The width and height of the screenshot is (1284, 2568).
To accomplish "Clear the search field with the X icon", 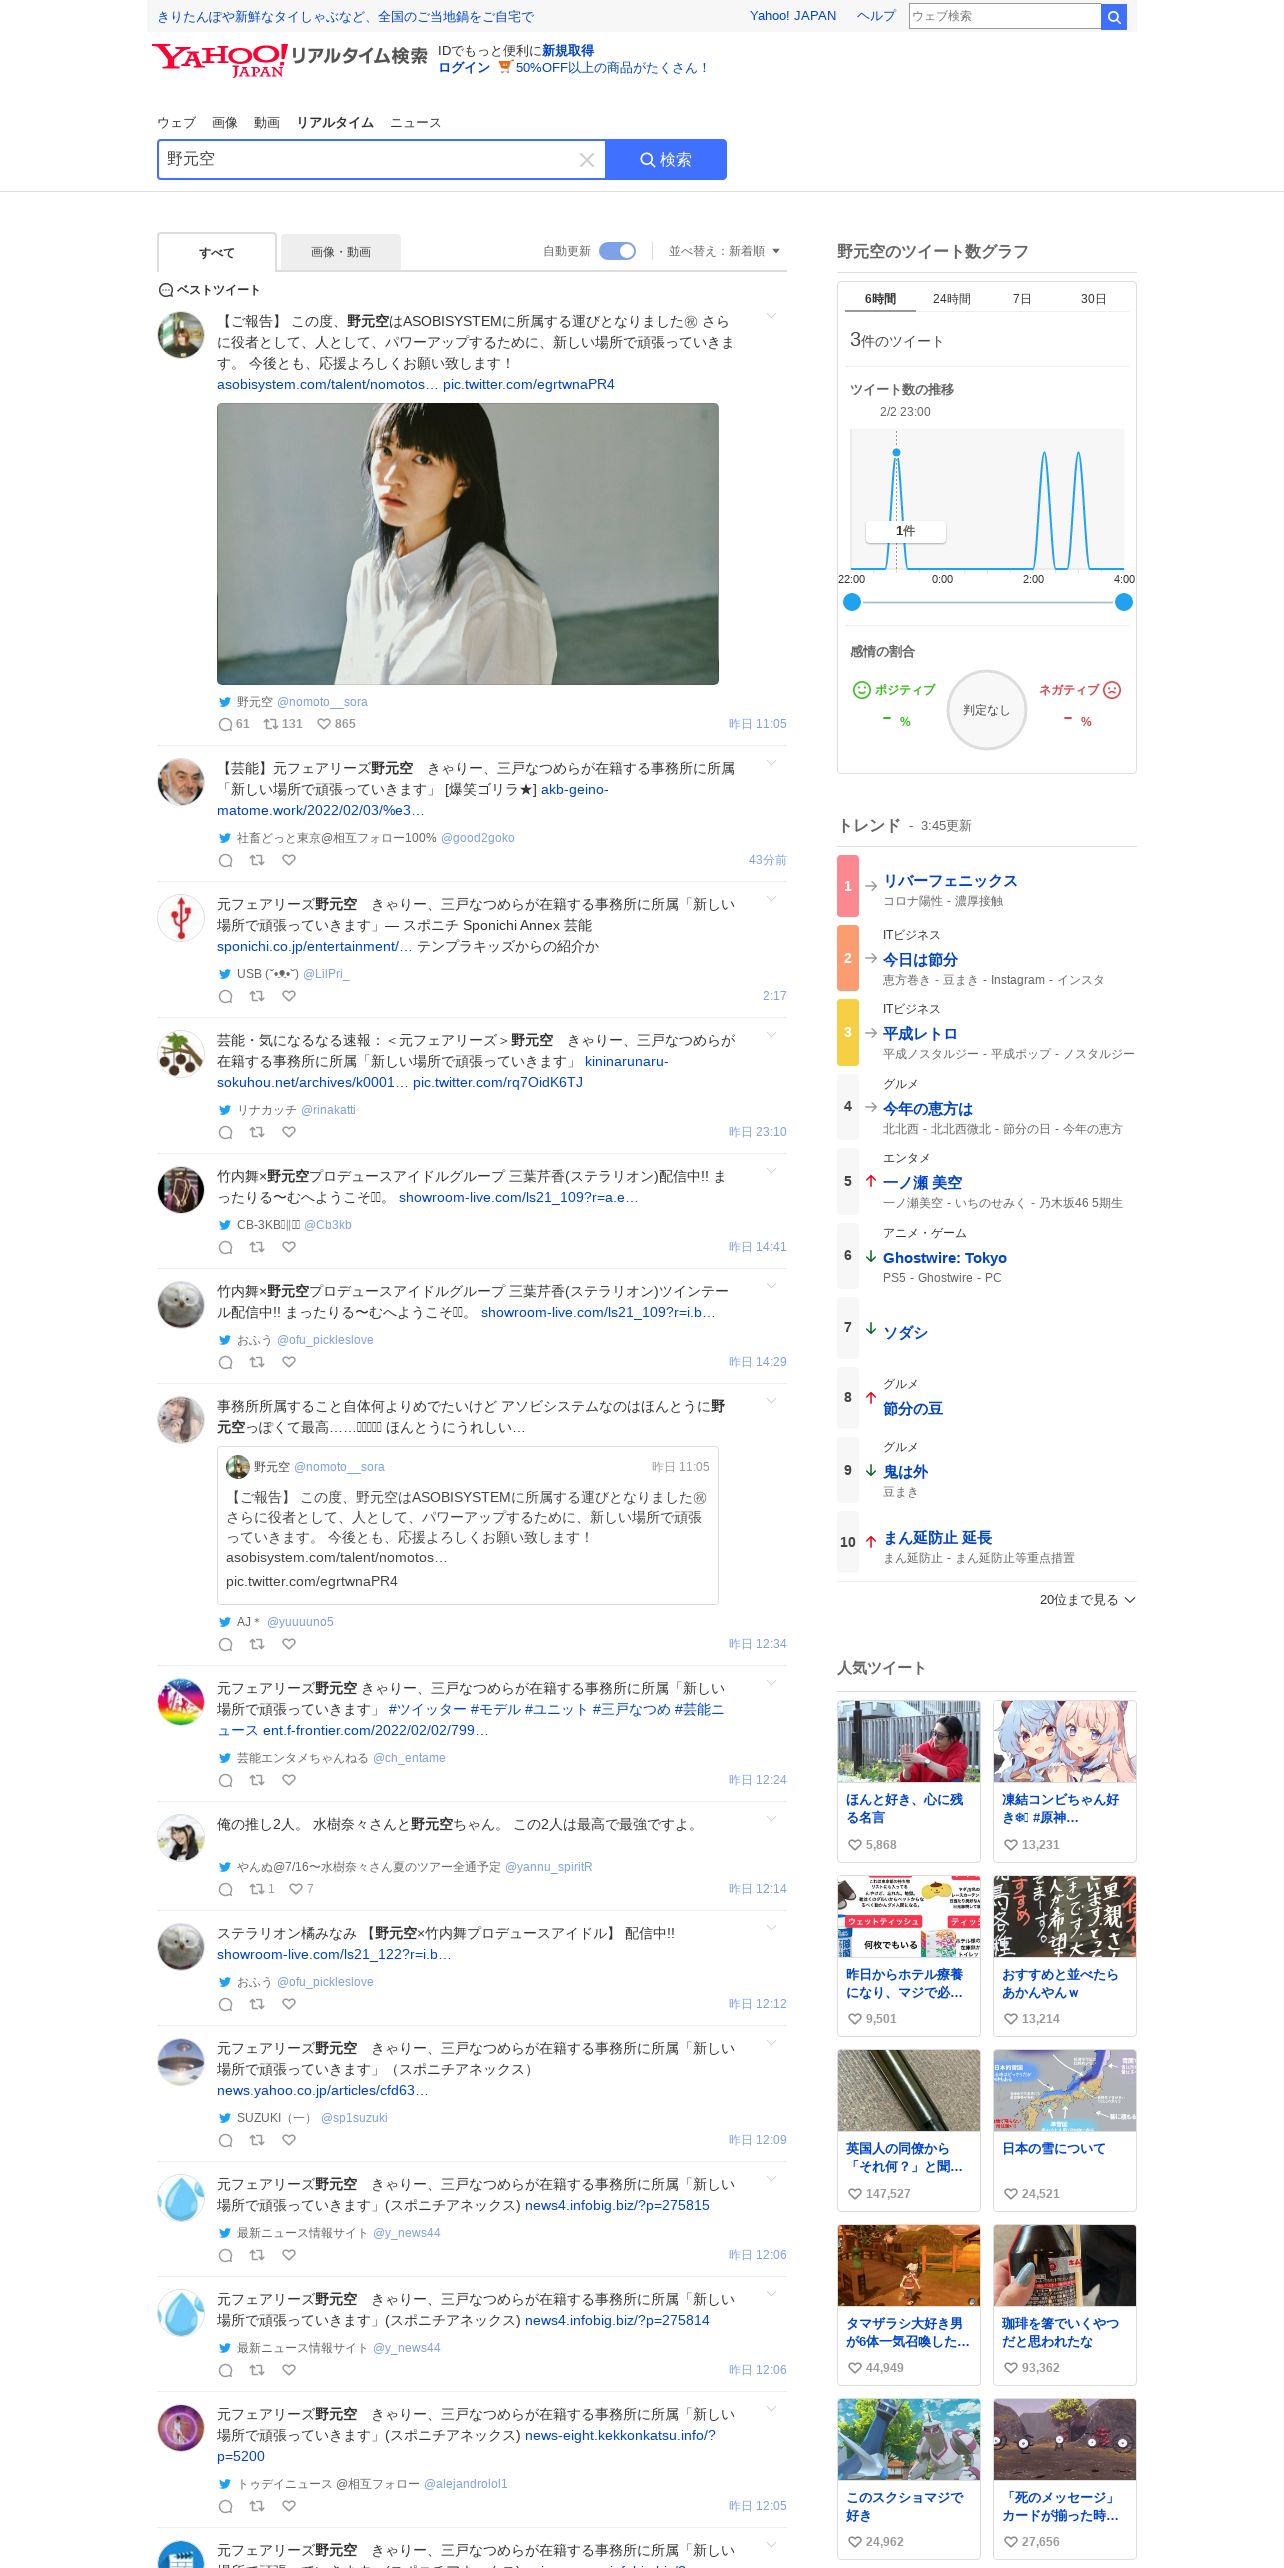I will point(587,160).
